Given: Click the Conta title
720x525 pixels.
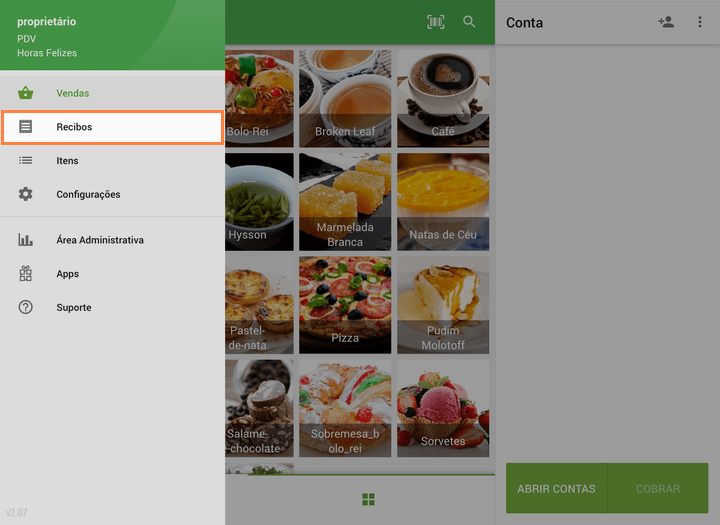Looking at the screenshot, I should click(x=524, y=23).
